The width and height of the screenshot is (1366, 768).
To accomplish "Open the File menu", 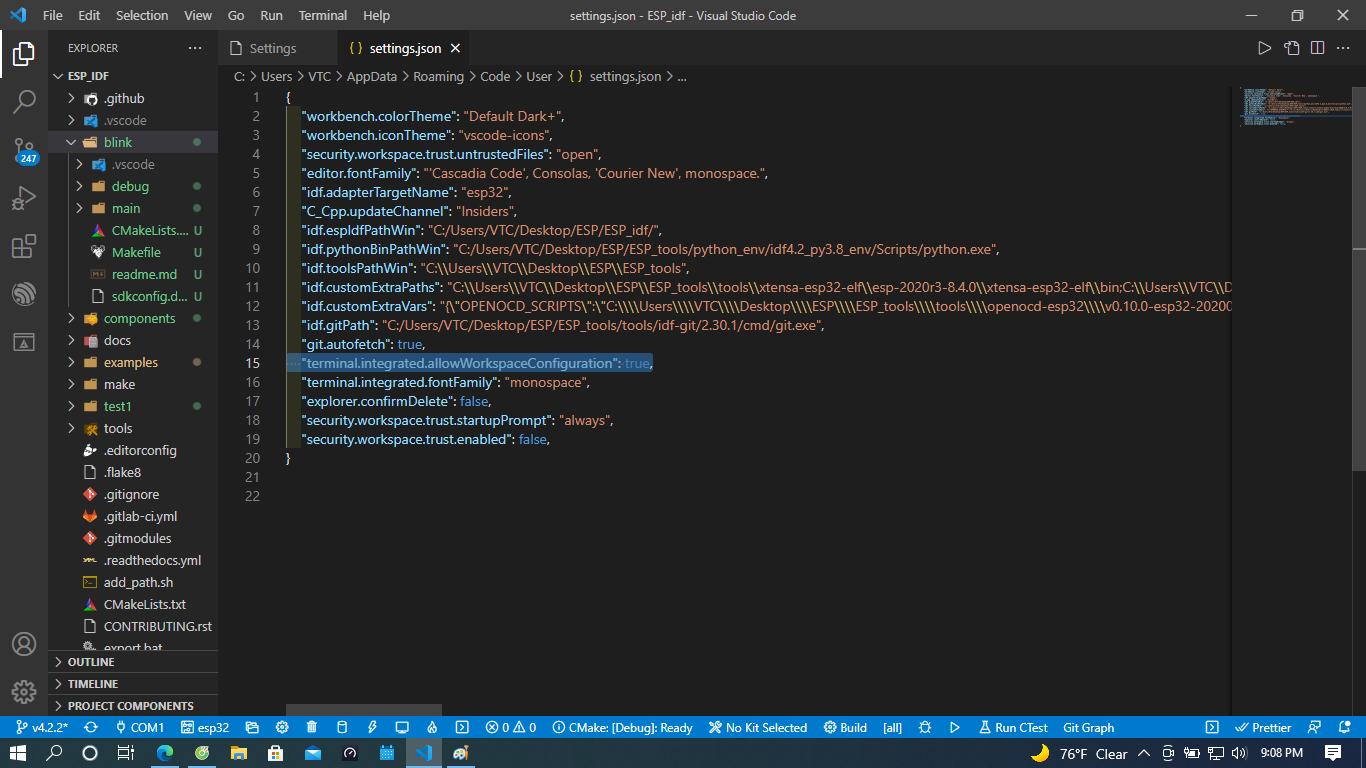I will pyautogui.click(x=53, y=15).
